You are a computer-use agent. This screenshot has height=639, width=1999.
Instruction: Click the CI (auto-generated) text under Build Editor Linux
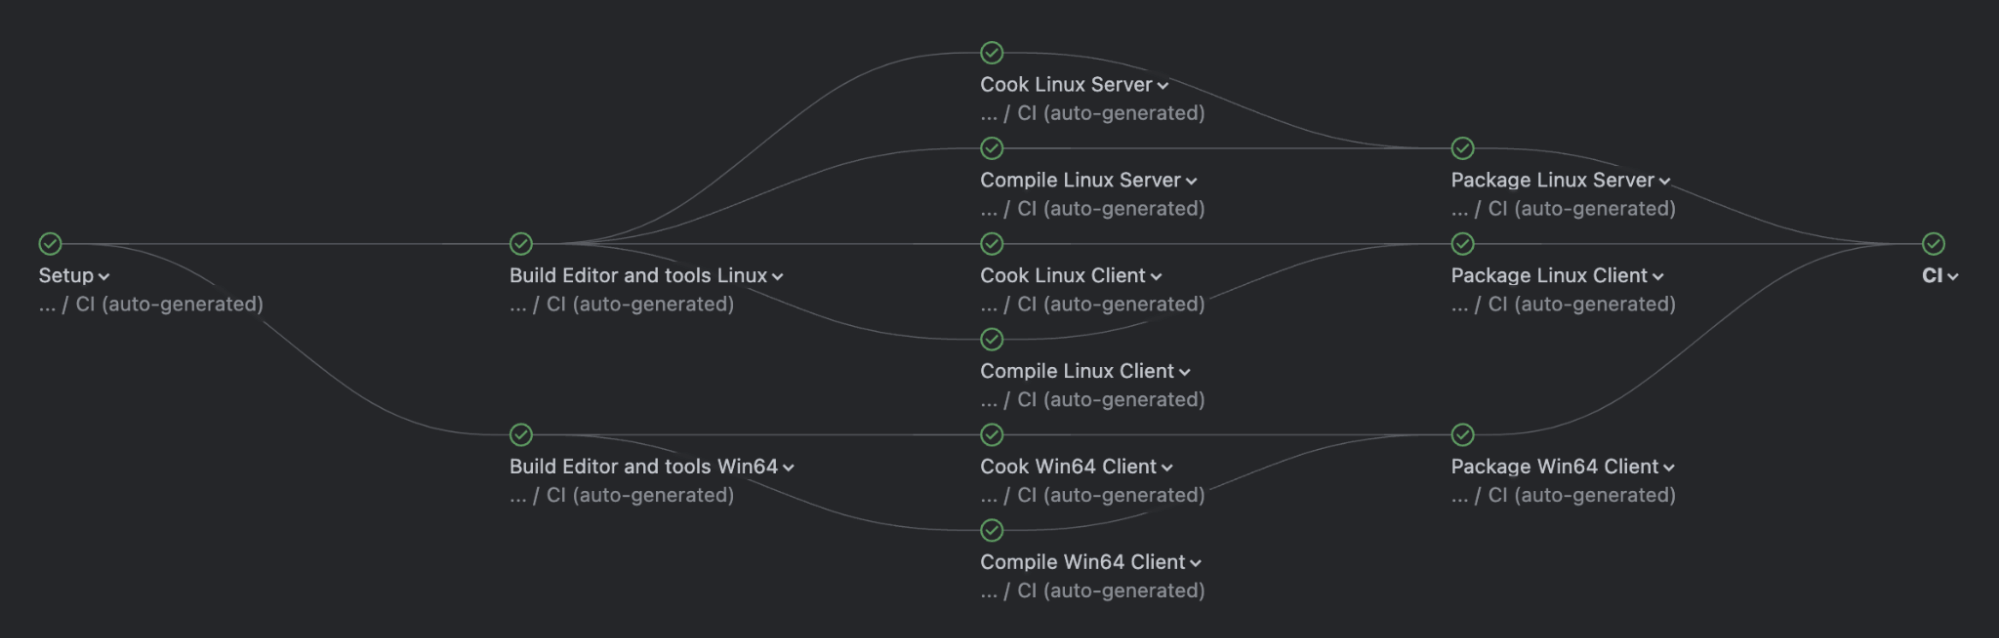[640, 305]
